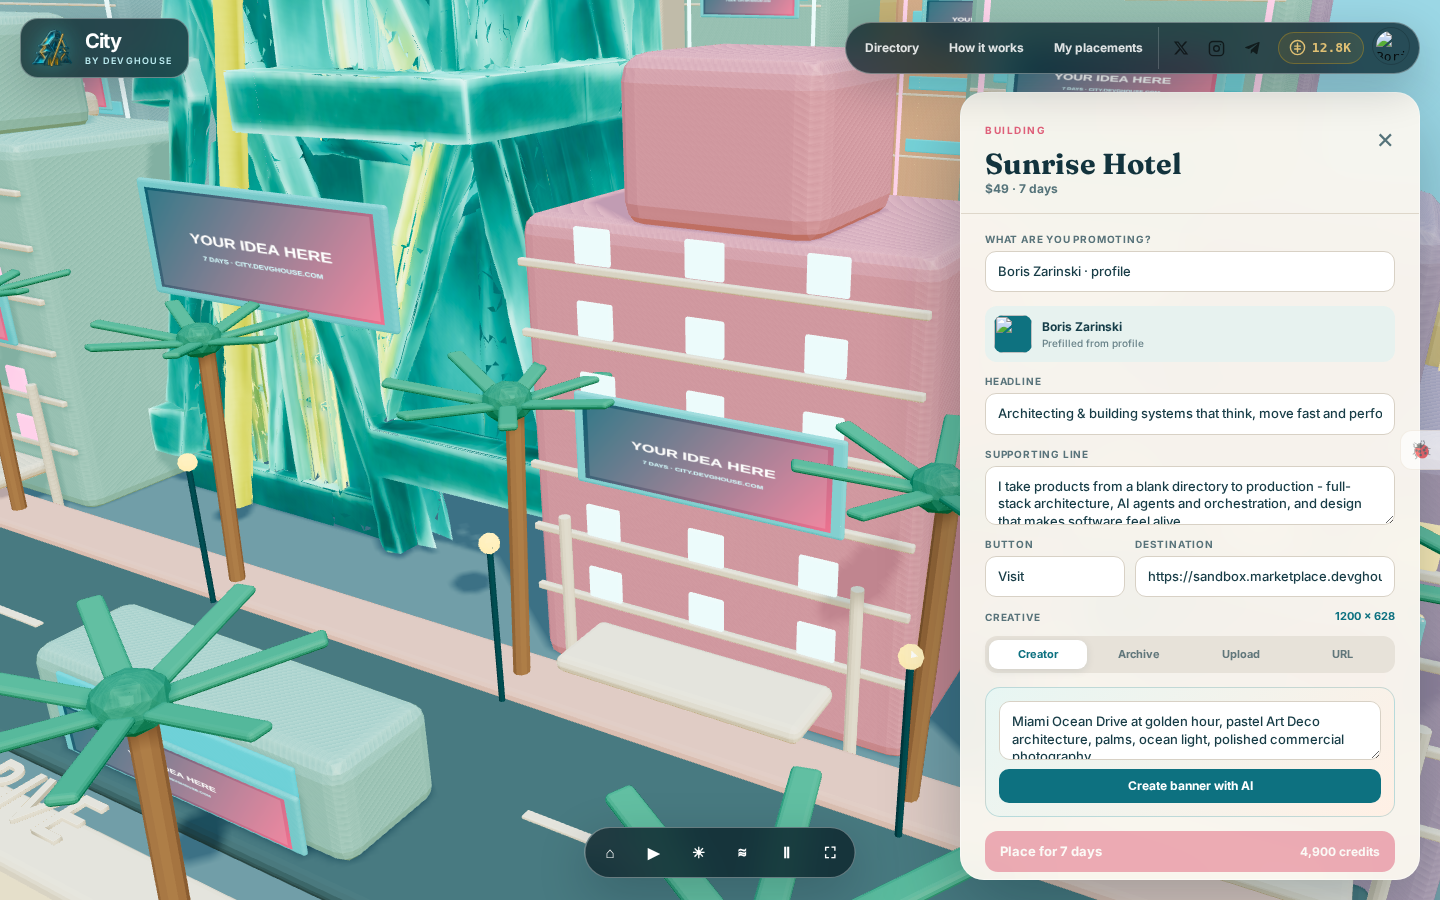Viewport: 1440px width, 900px height.
Task: Open the Instagram social link
Action: coord(1216,48)
